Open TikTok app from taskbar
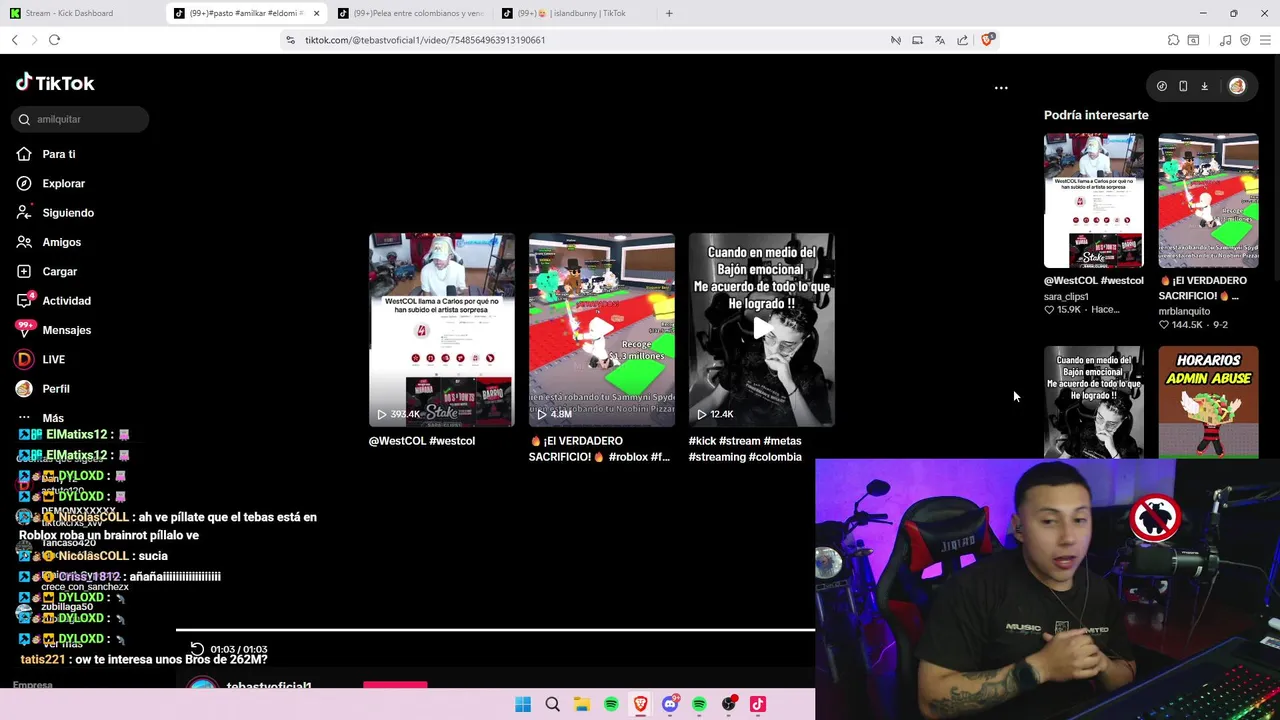The height and width of the screenshot is (720, 1280). point(758,704)
